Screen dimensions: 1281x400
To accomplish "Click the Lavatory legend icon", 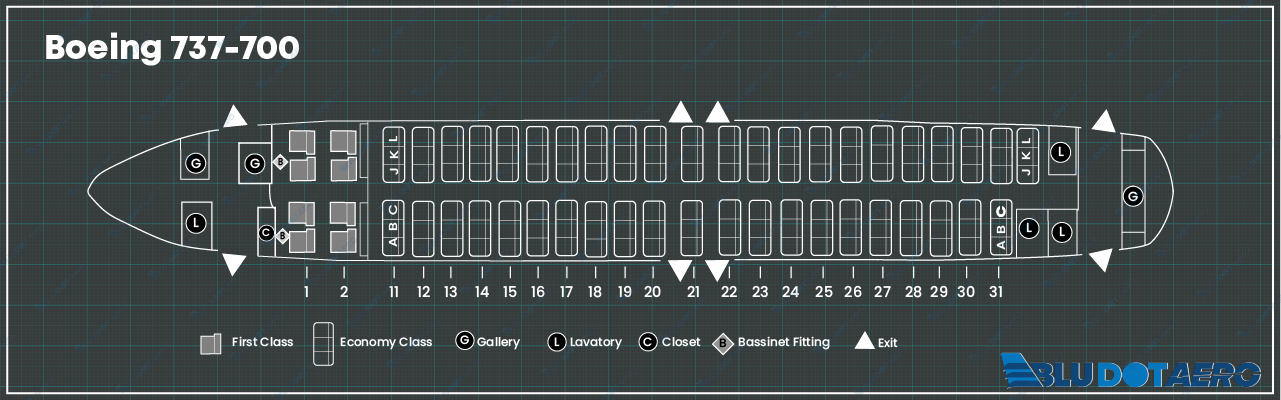I will [557, 342].
